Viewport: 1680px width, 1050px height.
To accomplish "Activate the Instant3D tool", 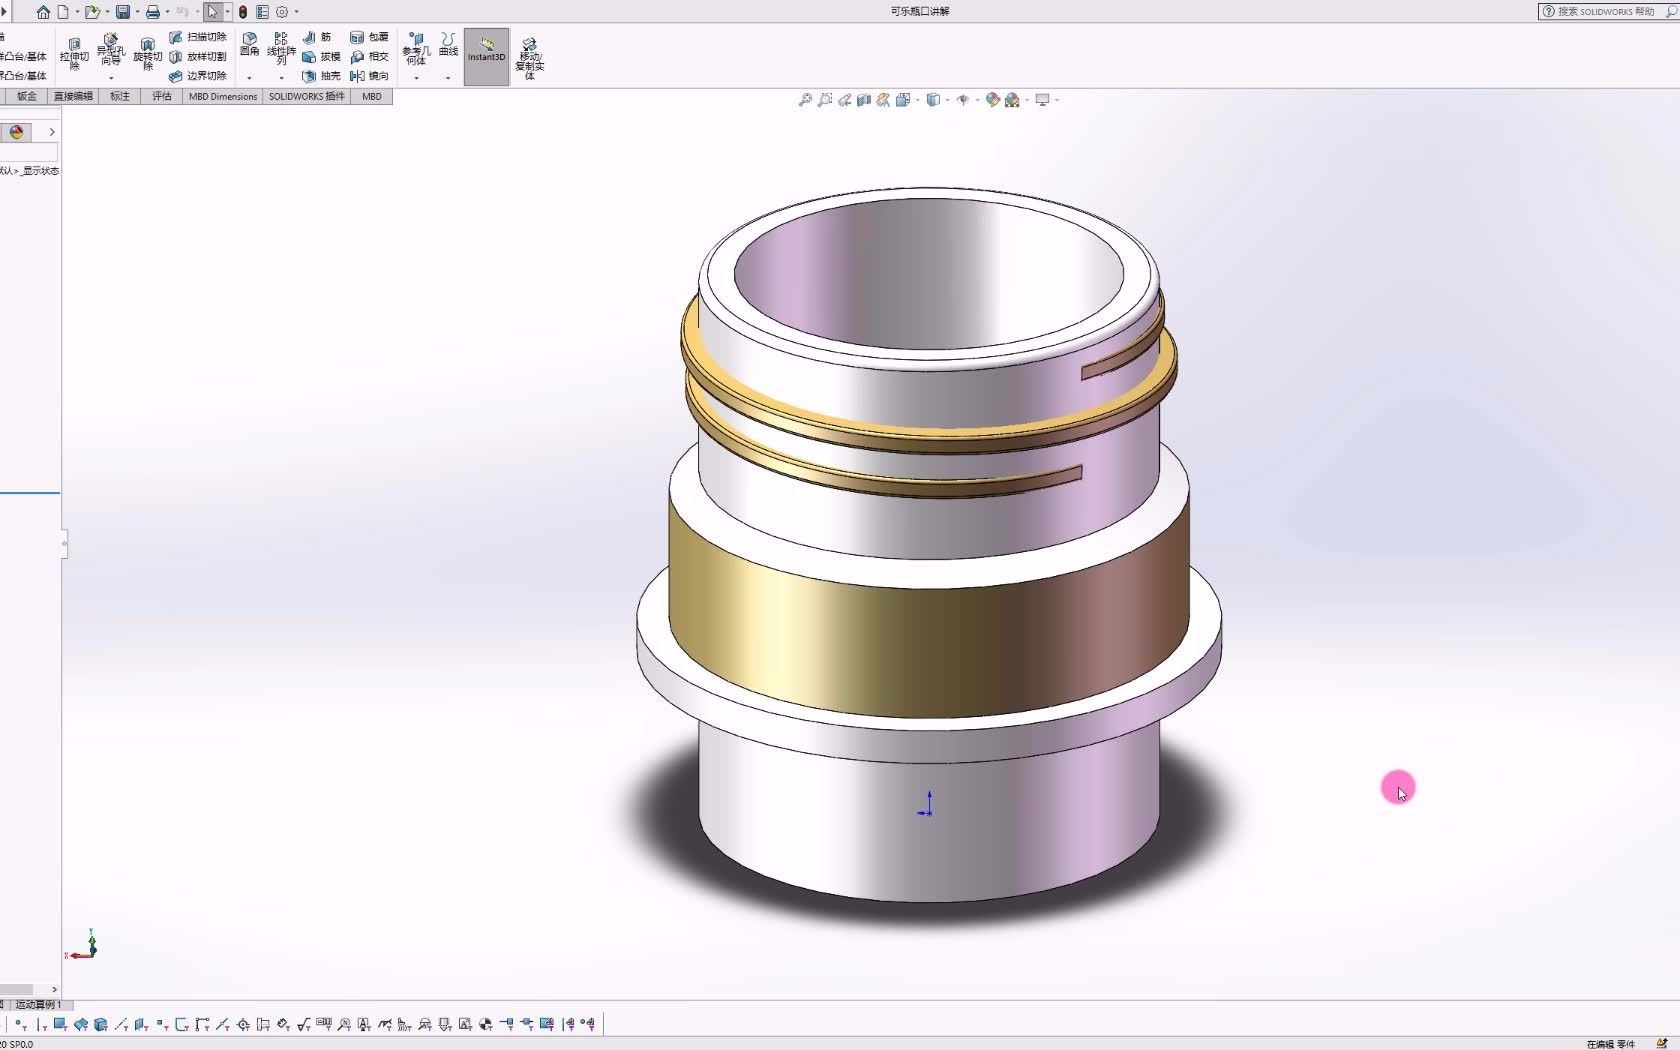I will coord(486,55).
